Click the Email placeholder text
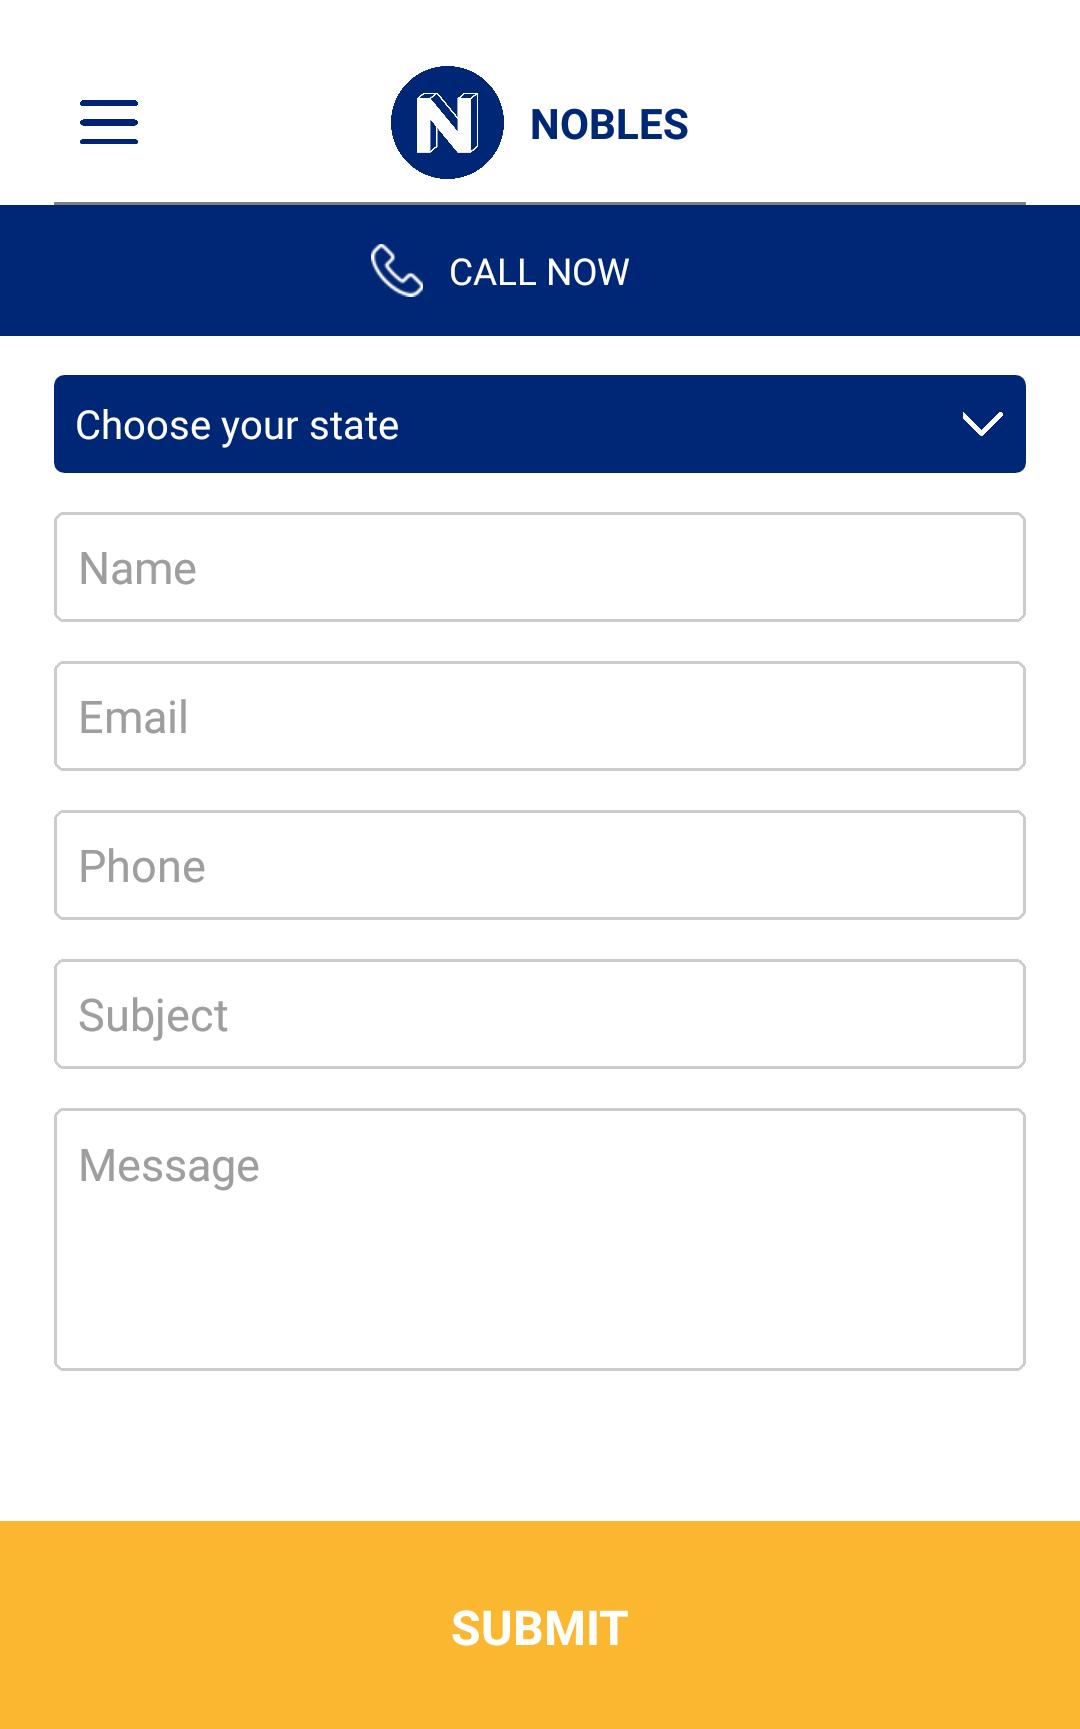Image resolution: width=1080 pixels, height=1729 pixels. [x=134, y=717]
